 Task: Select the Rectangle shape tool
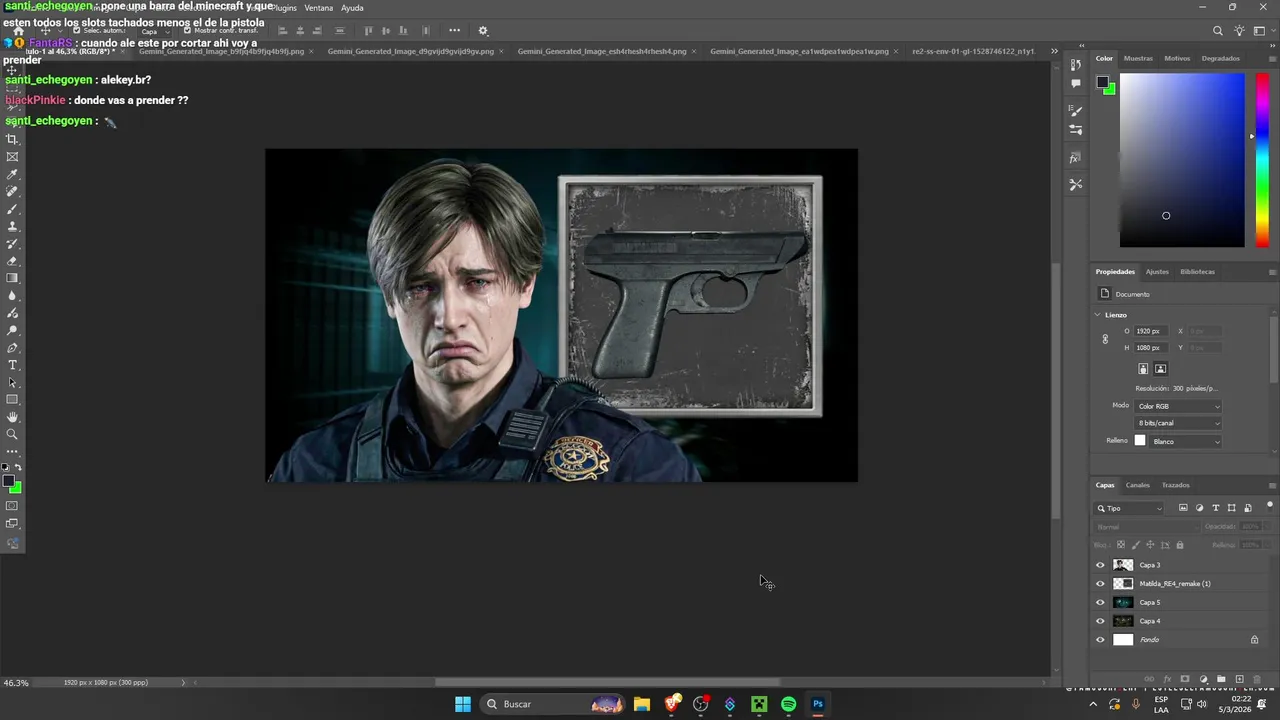[12, 400]
